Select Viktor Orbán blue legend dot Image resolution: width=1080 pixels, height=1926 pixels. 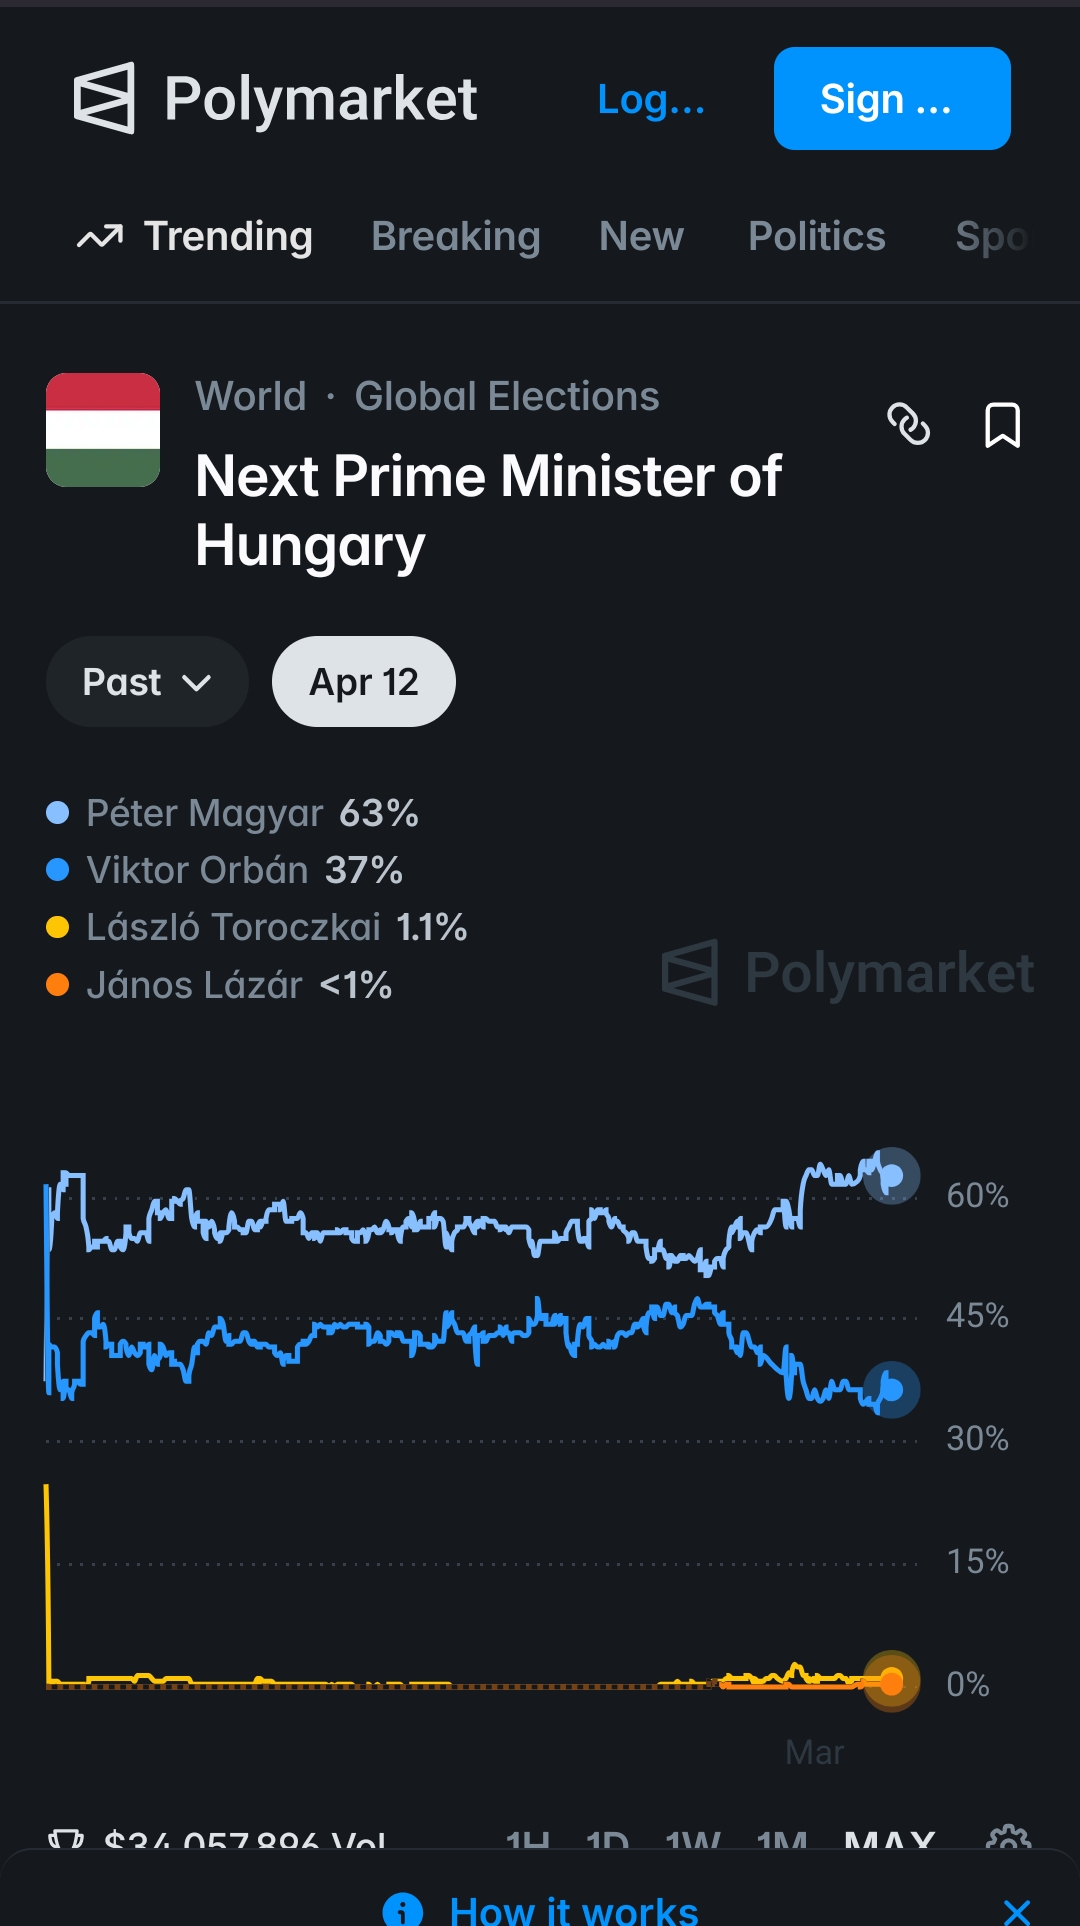pyautogui.click(x=58, y=870)
